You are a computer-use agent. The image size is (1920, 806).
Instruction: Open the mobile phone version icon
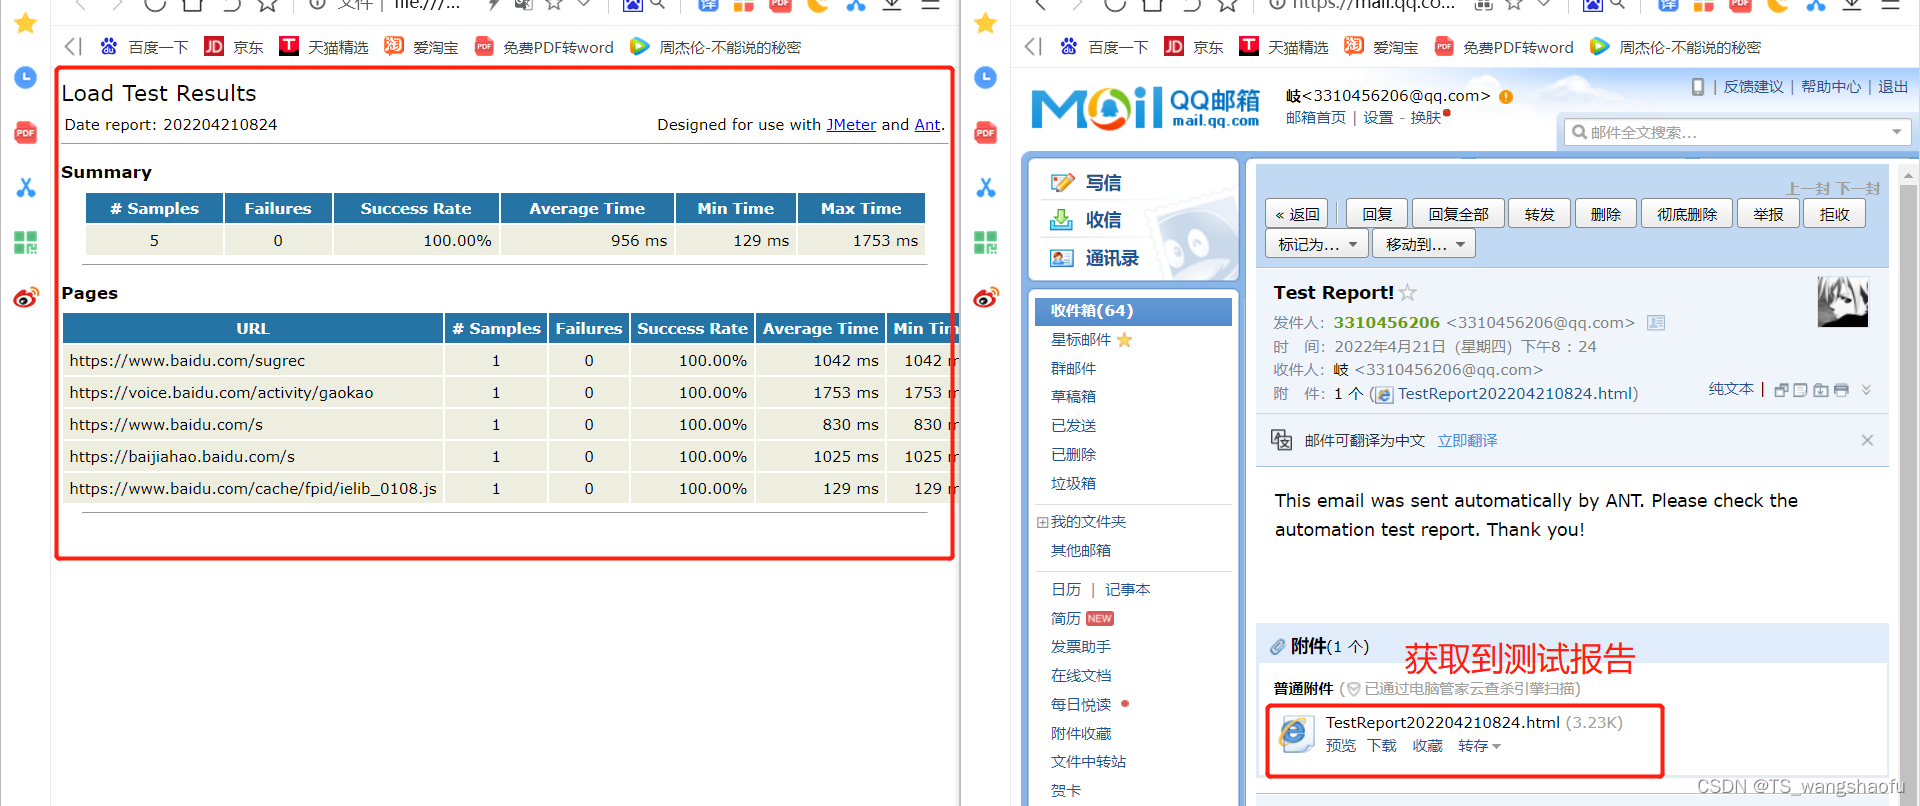tap(1698, 87)
